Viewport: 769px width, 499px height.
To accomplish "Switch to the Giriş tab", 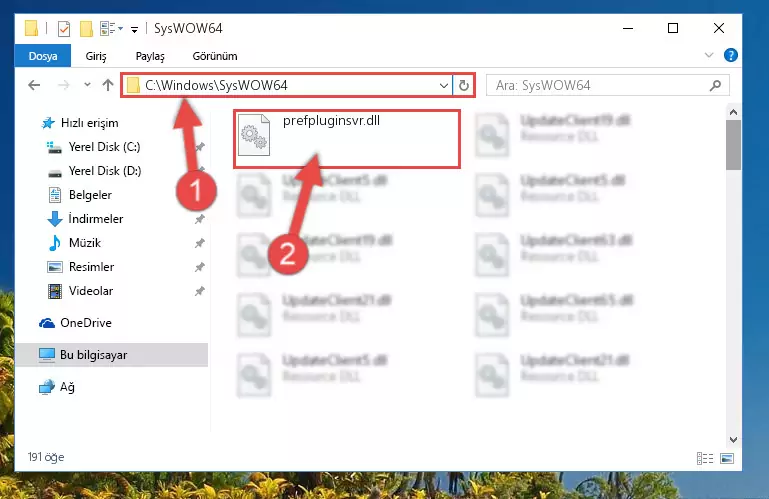I will (x=96, y=56).
